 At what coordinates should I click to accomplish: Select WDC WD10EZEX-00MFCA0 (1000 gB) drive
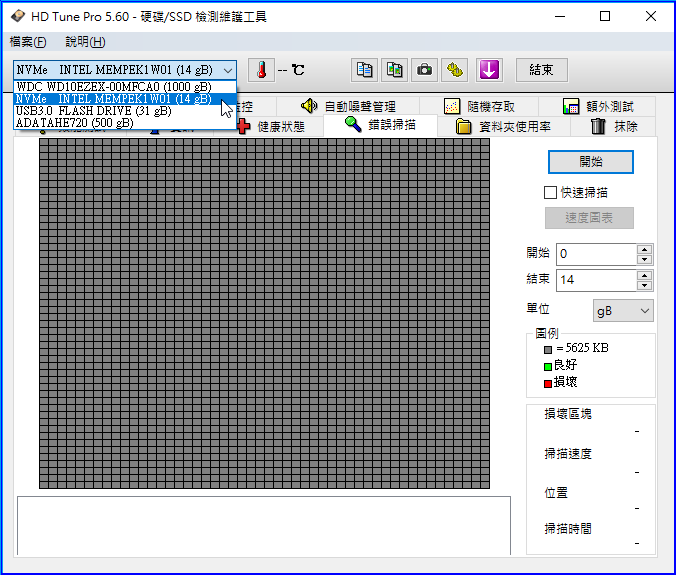(125, 87)
